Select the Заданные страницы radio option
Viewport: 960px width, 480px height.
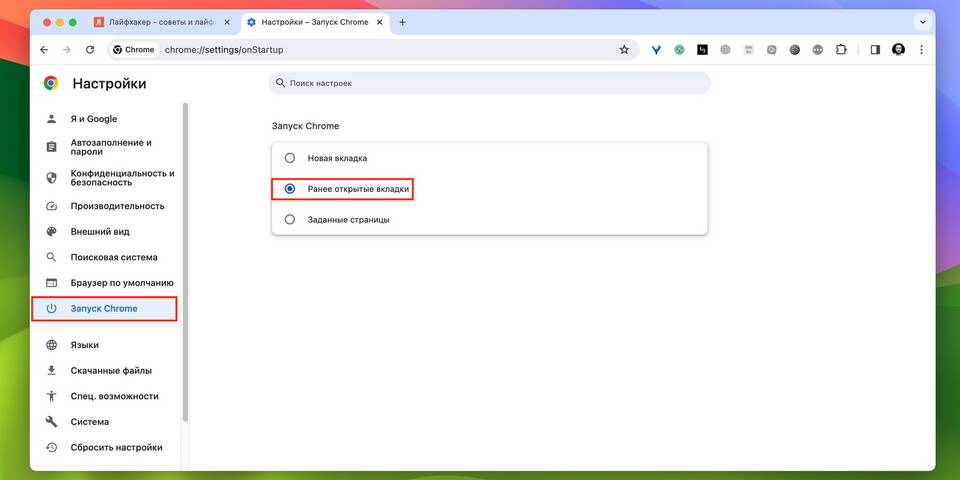290,219
